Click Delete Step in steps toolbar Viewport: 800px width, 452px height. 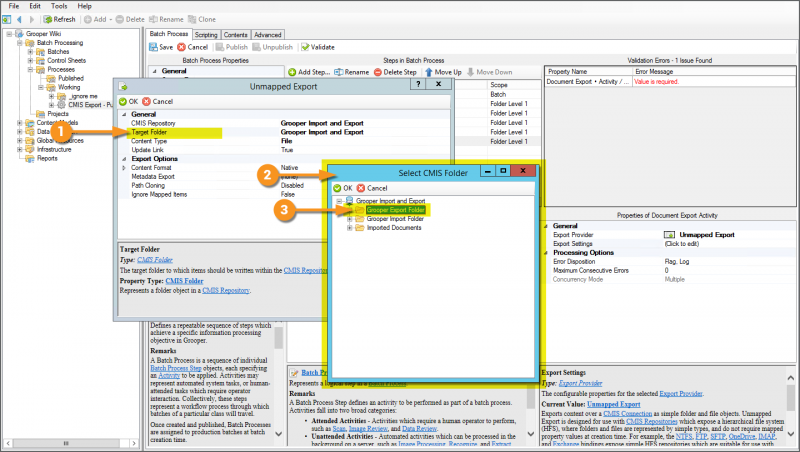click(395, 72)
